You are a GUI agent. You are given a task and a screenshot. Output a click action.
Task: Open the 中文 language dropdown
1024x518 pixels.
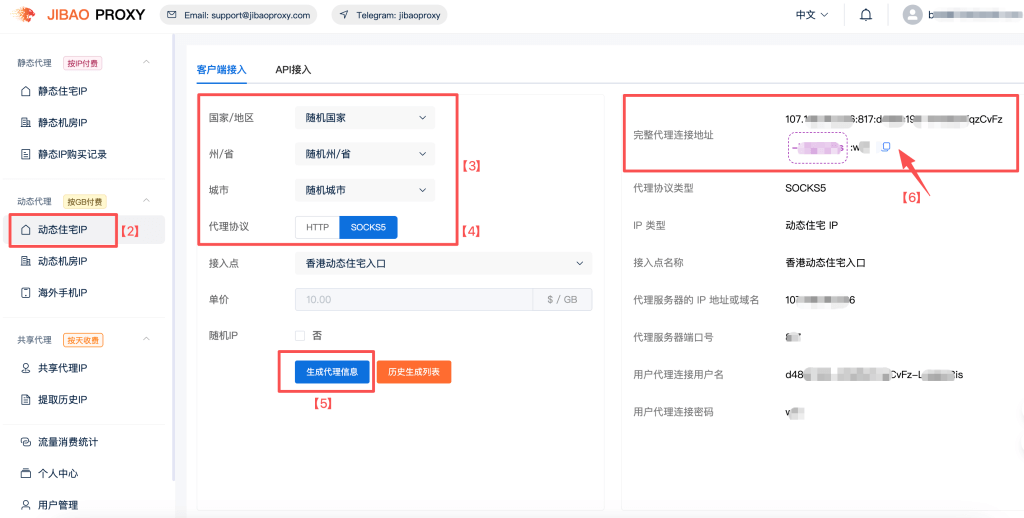tap(812, 15)
